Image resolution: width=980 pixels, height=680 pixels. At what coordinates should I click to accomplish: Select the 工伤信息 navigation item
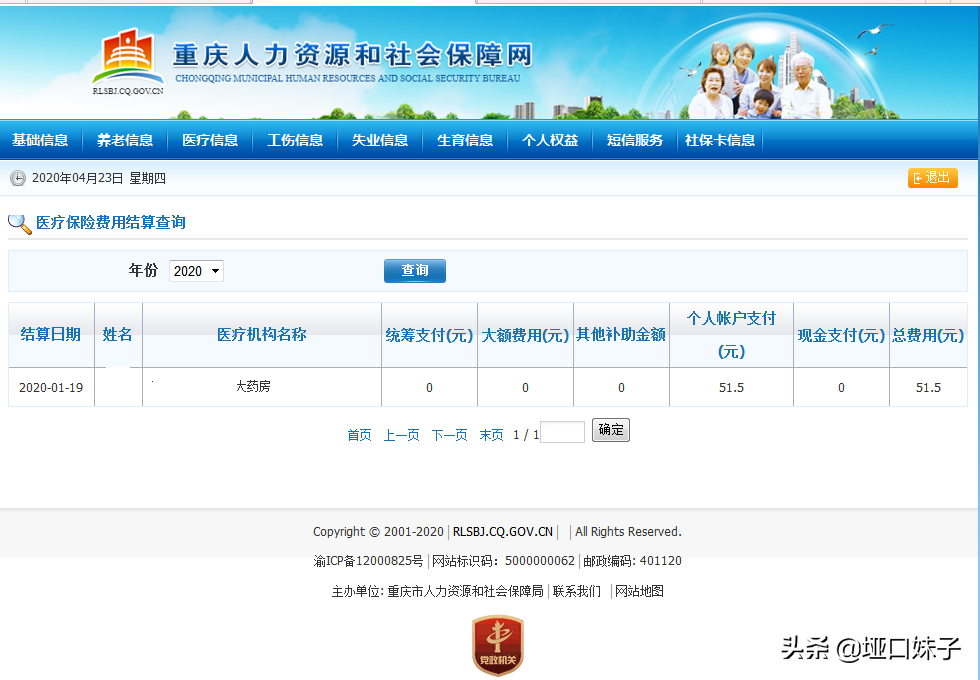pos(295,141)
